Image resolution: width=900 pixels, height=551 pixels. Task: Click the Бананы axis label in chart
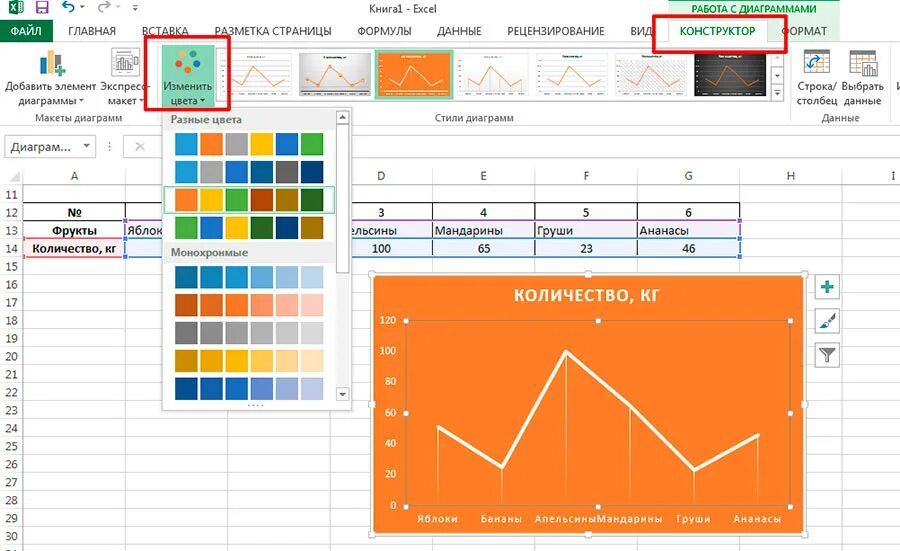point(501,519)
